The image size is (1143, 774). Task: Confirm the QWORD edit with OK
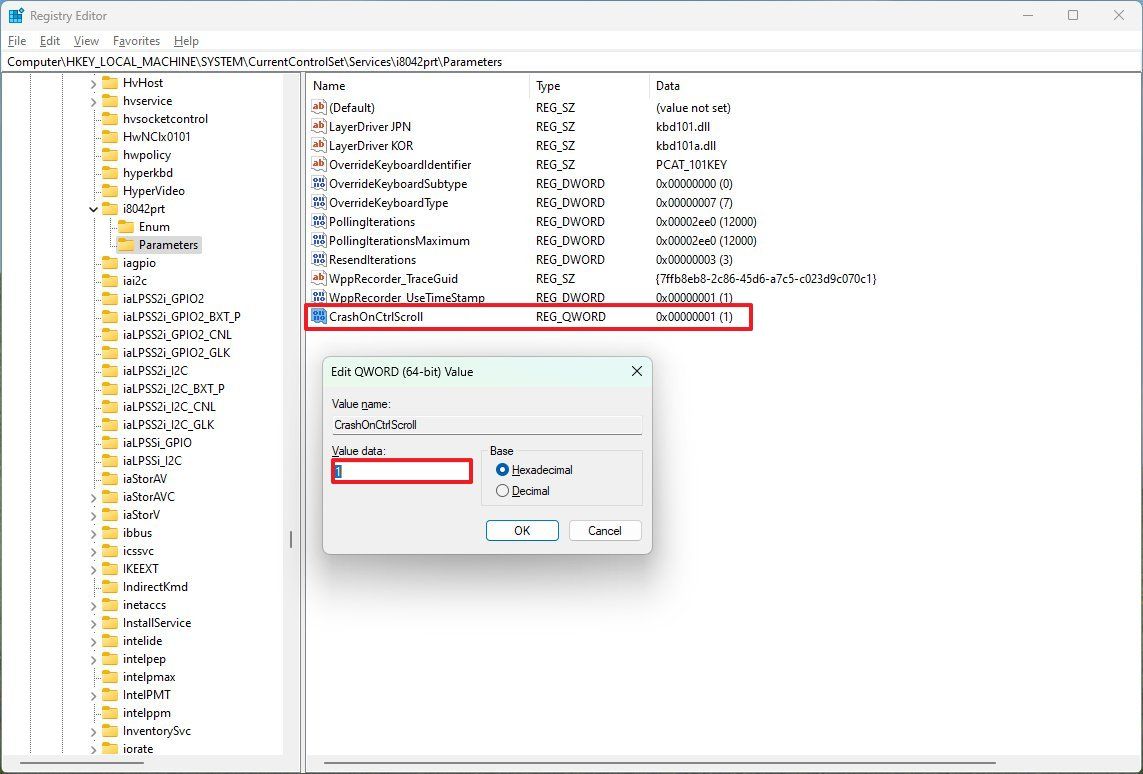point(522,531)
